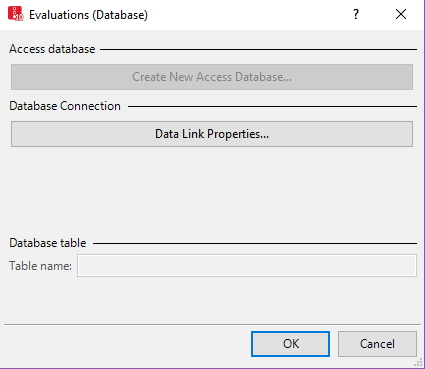Click the Evaluations (Database) title text
The image size is (425, 369).
(x=88, y=15)
